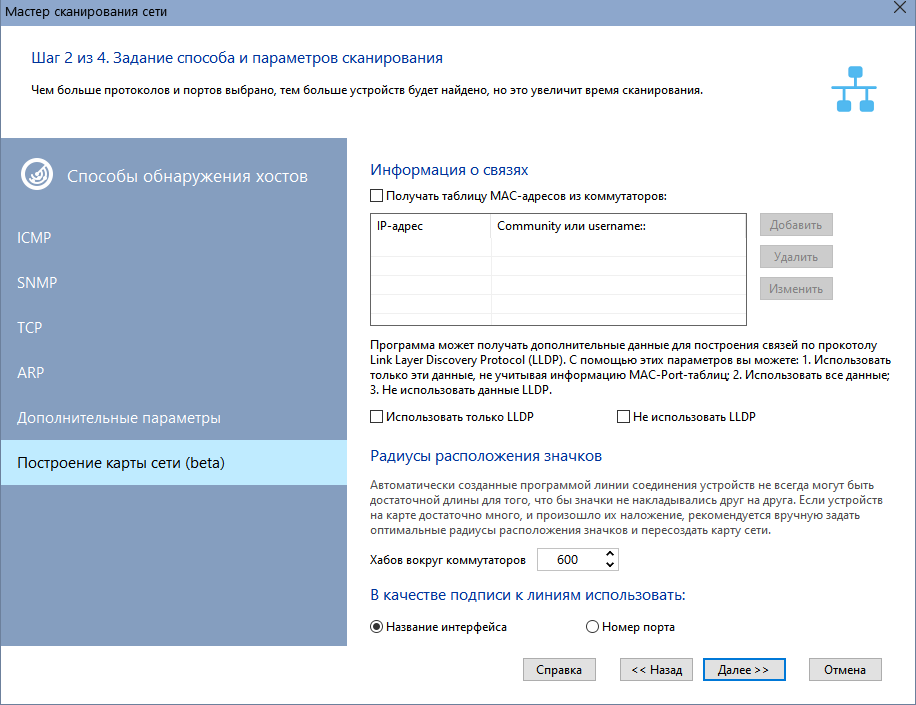Click the 'Информация о связях' heading
Screen dimensions: 916x705
tap(449, 170)
